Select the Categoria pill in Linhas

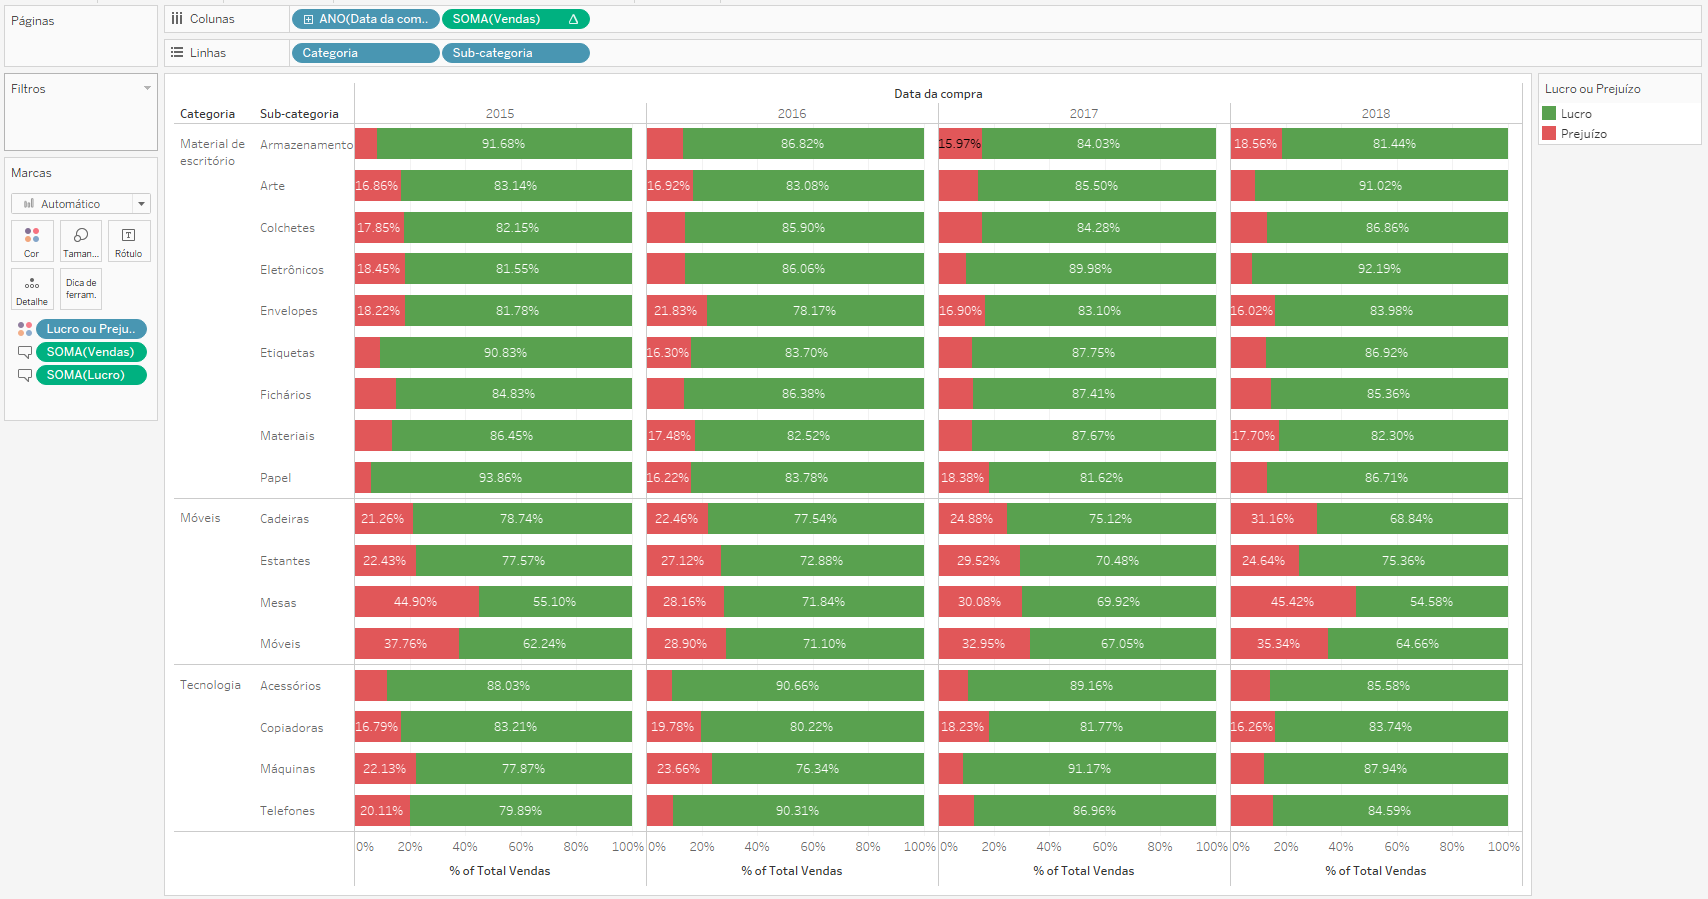(365, 53)
